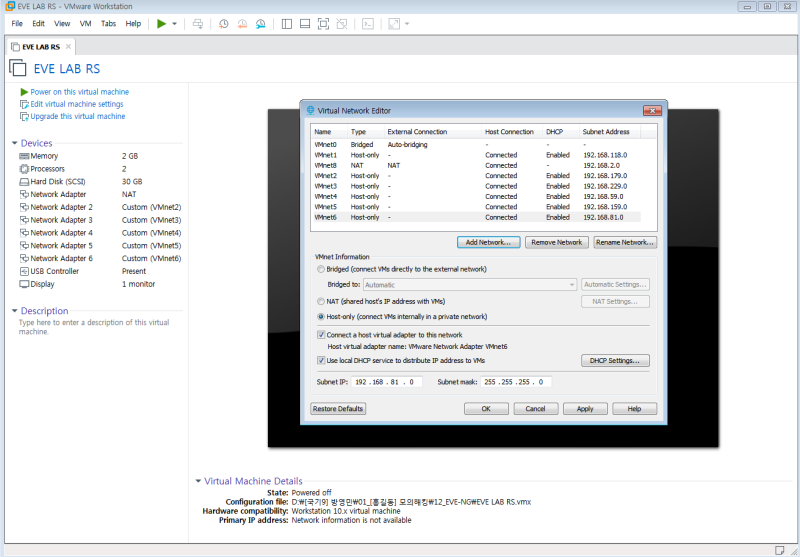Viewport: 800px width, 557px height.
Task: Click the Subnet IP input field
Action: (x=385, y=382)
